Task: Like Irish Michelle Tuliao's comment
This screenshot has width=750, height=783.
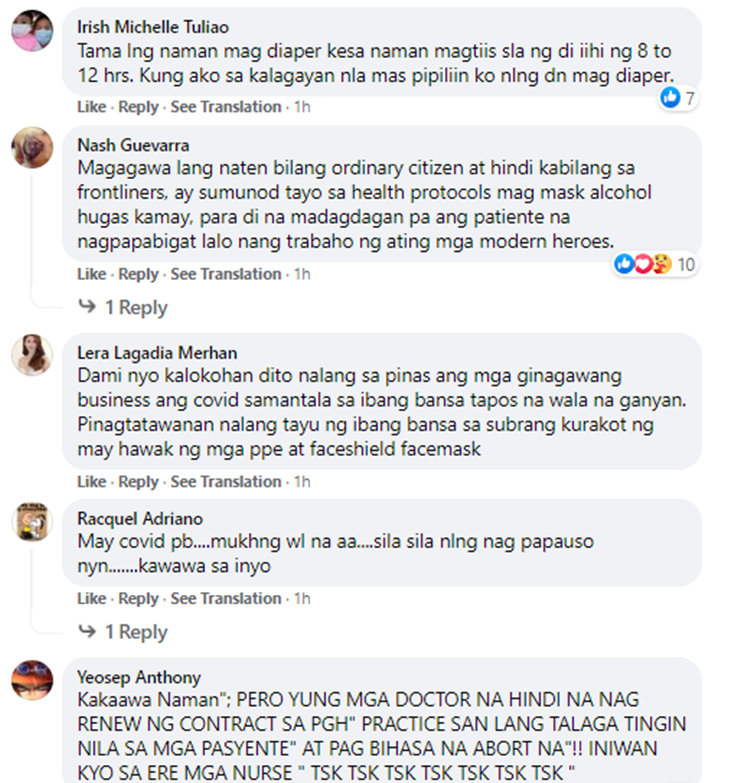Action: (91, 107)
